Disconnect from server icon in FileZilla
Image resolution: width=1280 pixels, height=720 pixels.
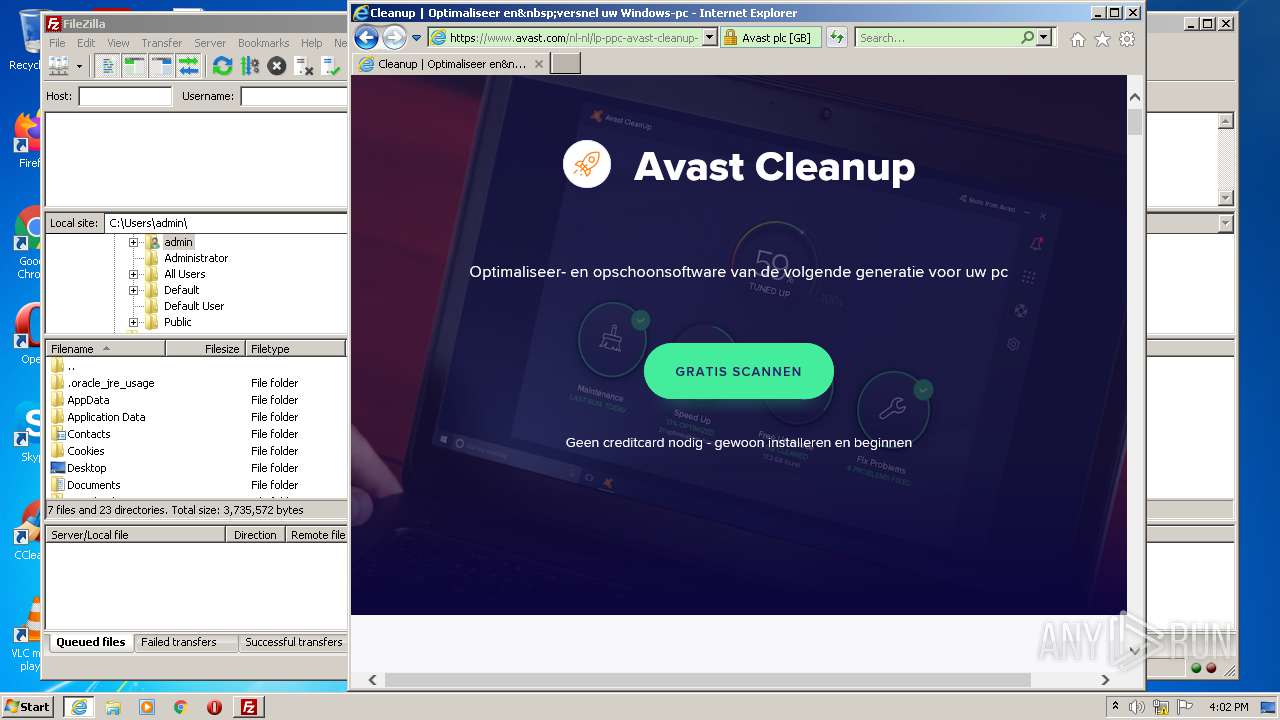[304, 66]
